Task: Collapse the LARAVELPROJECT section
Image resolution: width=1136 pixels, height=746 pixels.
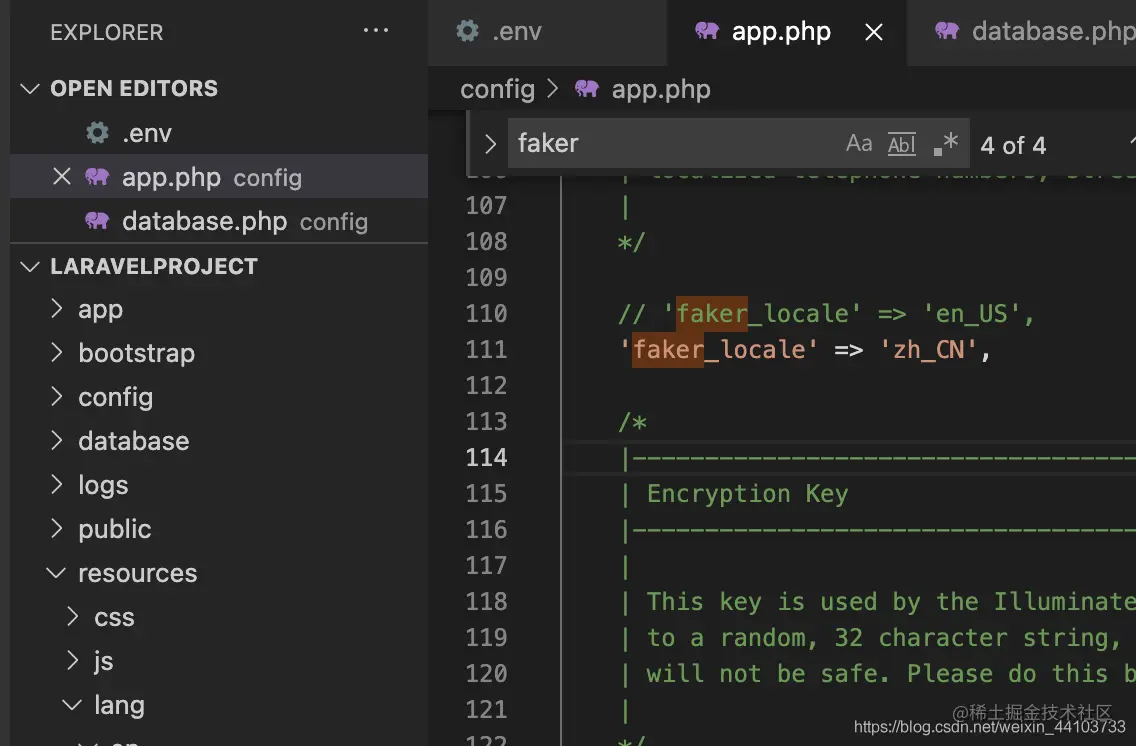Action: 30,267
